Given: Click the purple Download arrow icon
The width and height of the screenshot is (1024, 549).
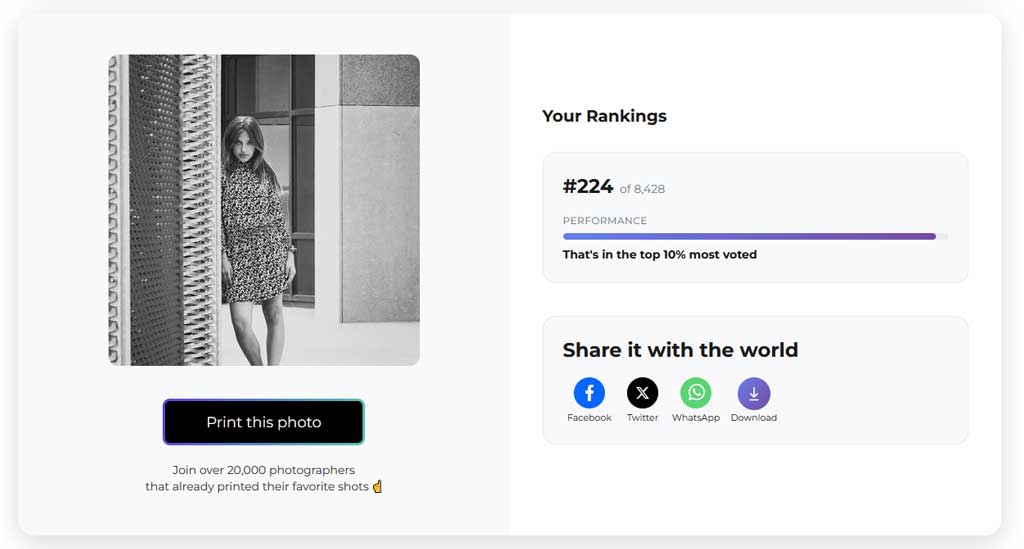Looking at the screenshot, I should click(754, 393).
